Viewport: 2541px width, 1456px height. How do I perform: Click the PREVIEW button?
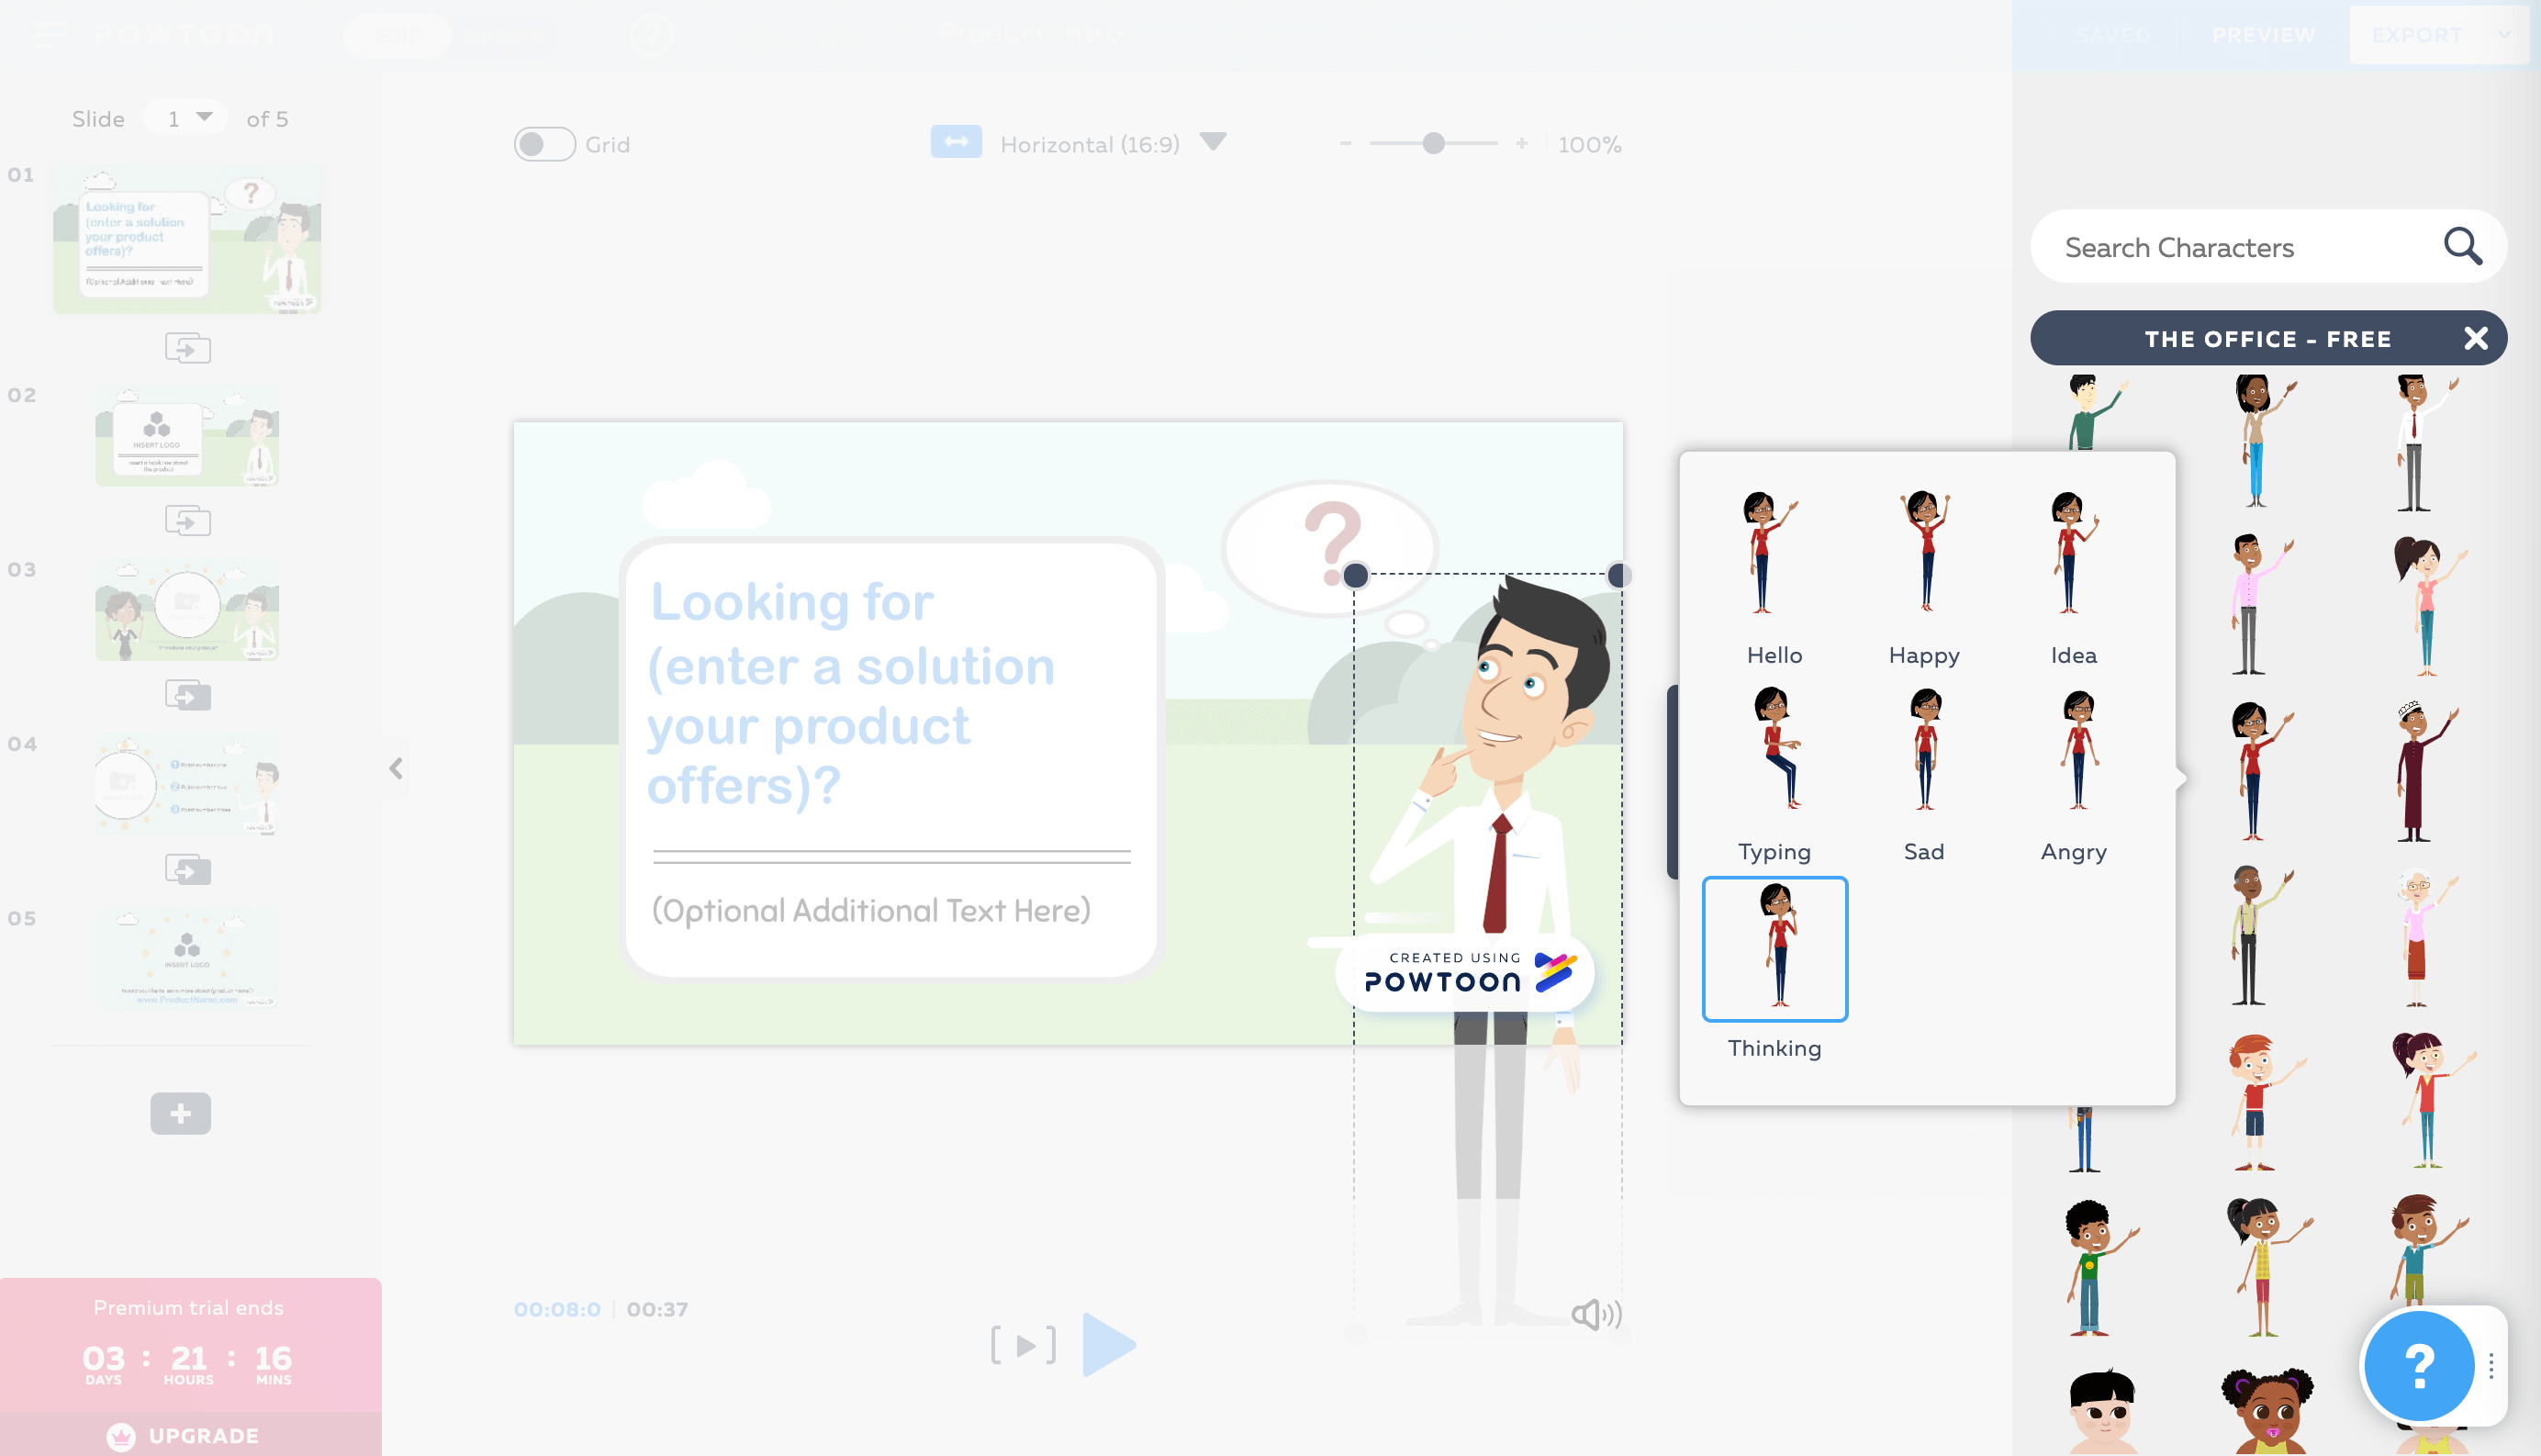tap(2262, 35)
